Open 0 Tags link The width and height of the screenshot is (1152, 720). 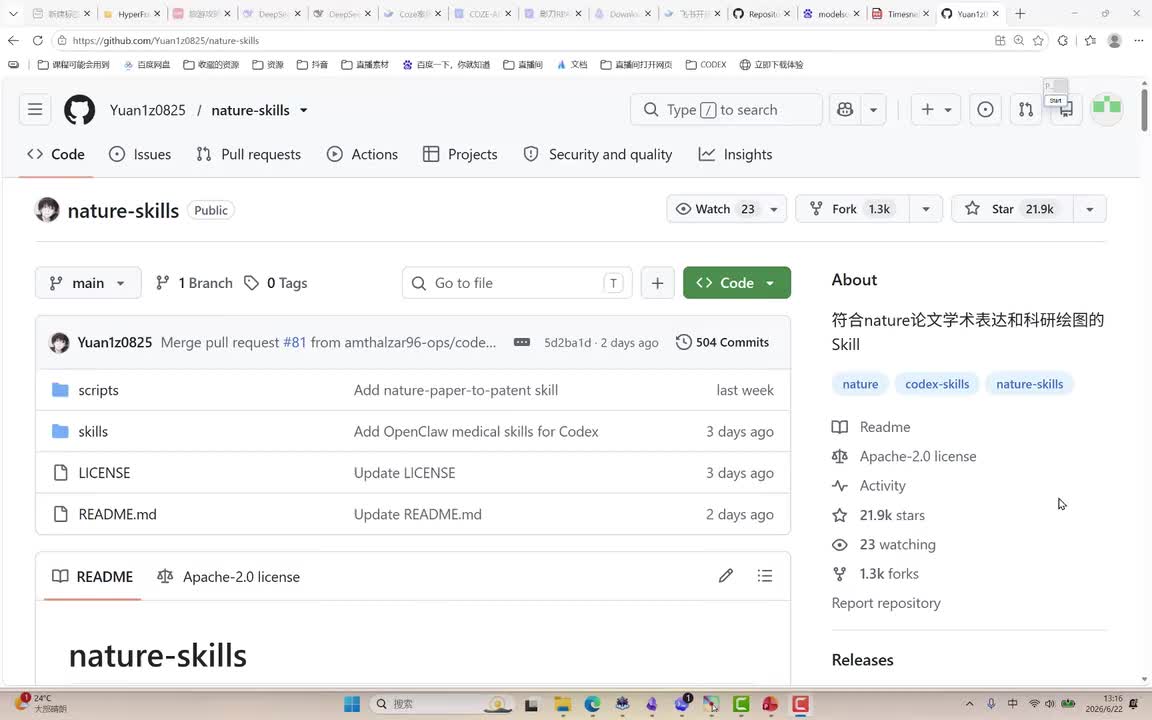click(x=276, y=283)
